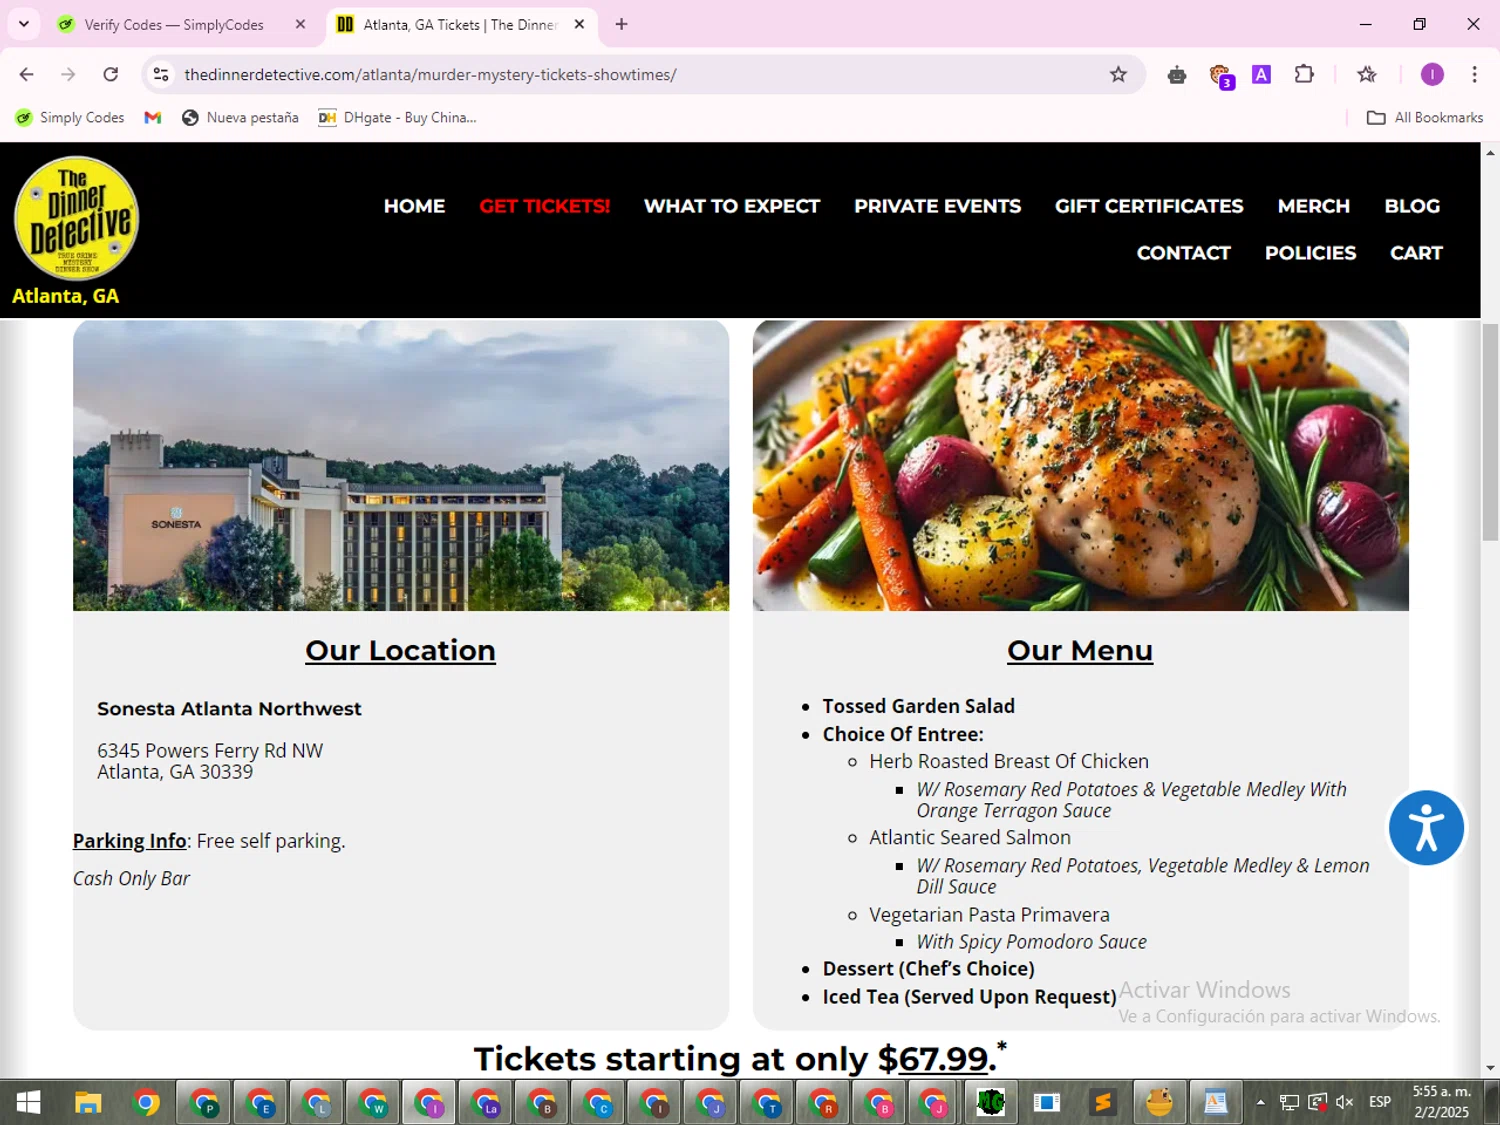
Task: Click The Dinner Detective logo
Action: pyautogui.click(x=76, y=218)
